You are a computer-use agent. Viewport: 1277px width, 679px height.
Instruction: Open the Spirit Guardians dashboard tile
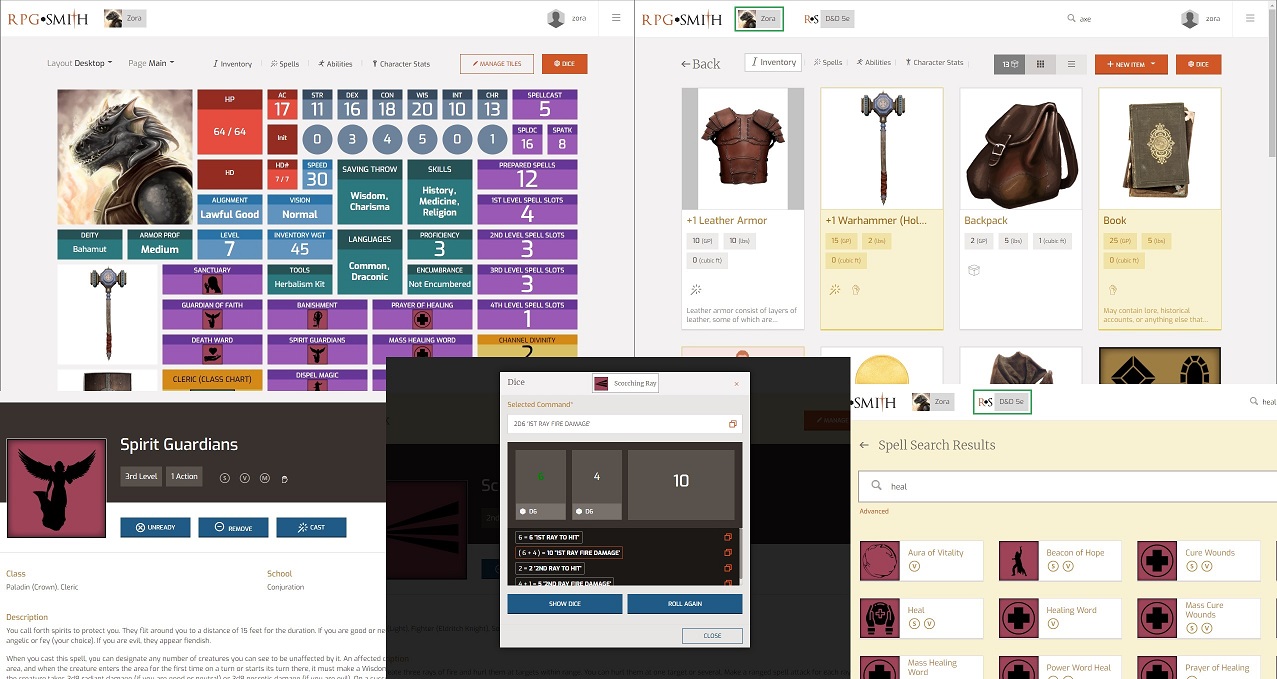click(317, 350)
